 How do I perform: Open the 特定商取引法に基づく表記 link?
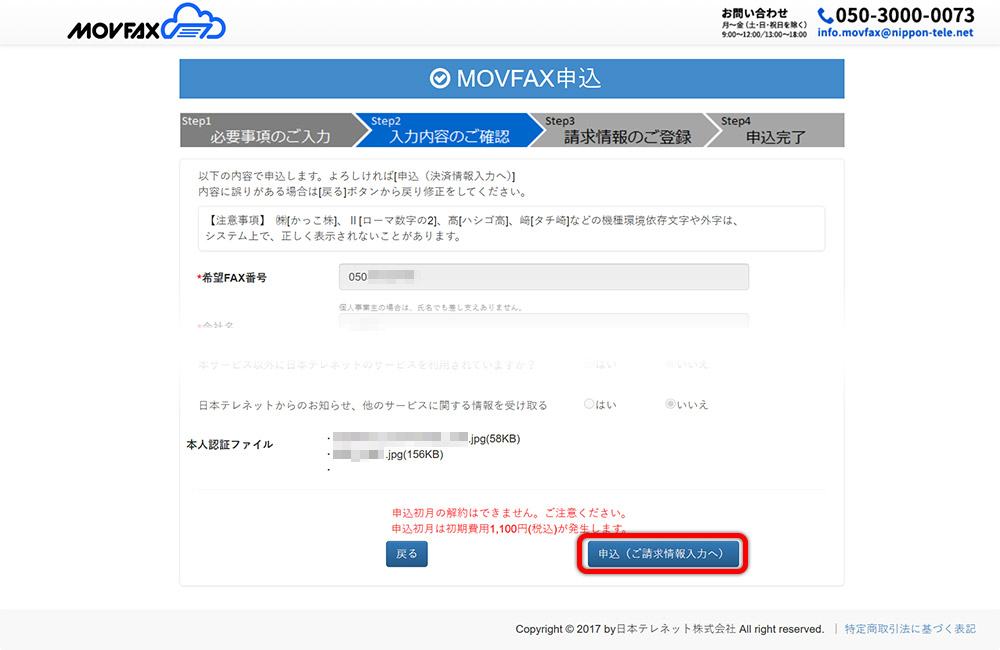(909, 629)
